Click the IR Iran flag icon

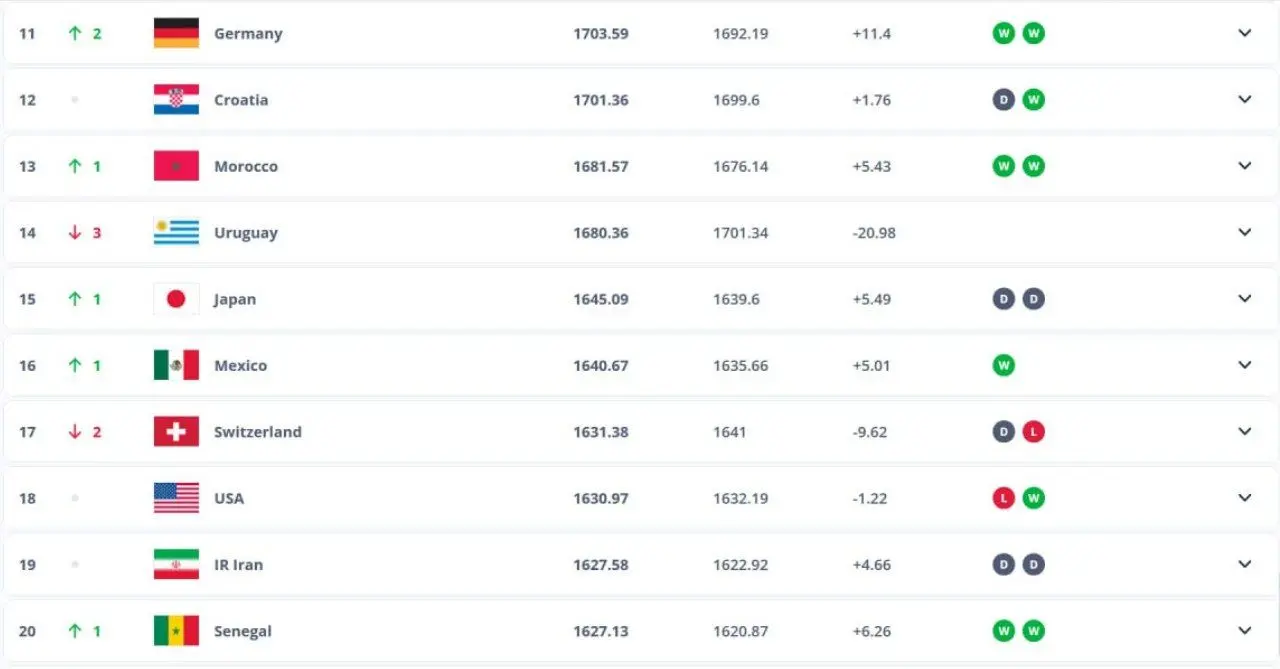coord(176,565)
